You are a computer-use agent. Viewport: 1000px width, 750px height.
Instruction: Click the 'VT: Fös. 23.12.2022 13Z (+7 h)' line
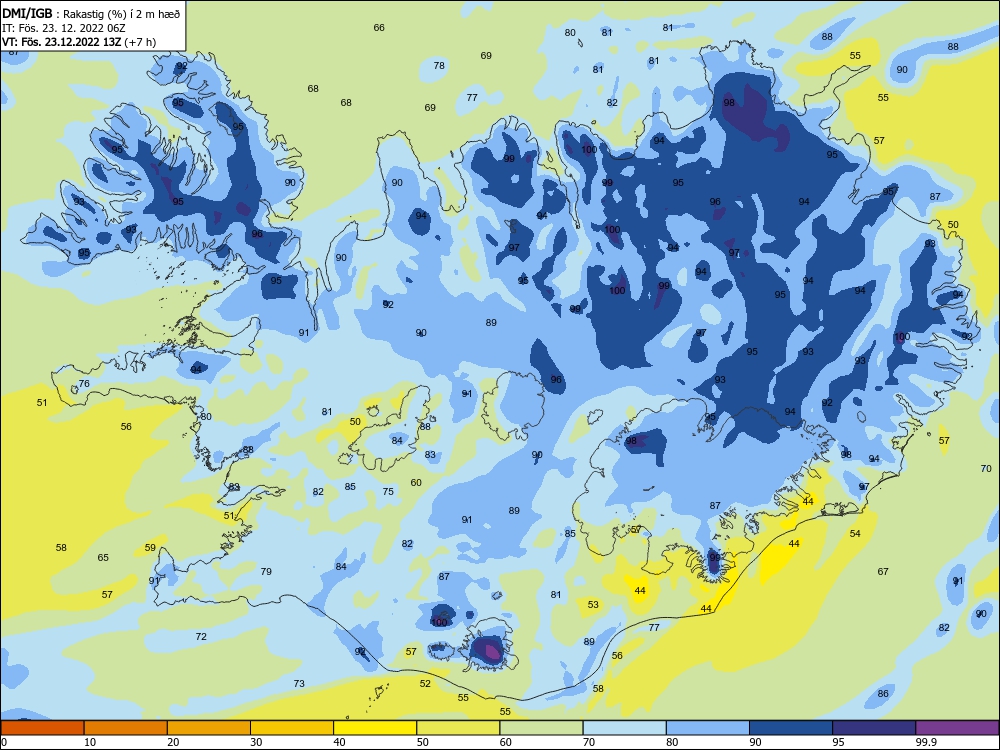click(x=78, y=42)
